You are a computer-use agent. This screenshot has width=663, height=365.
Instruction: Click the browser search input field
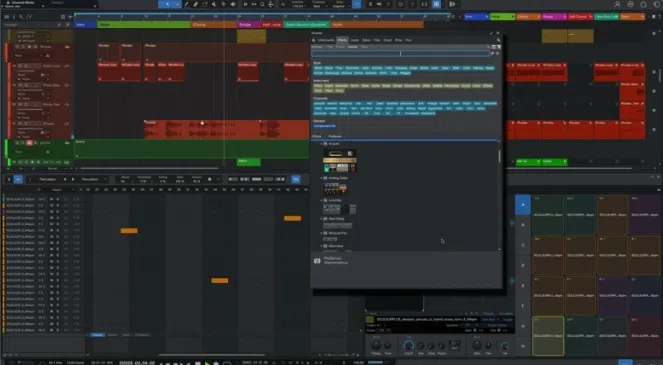point(400,54)
